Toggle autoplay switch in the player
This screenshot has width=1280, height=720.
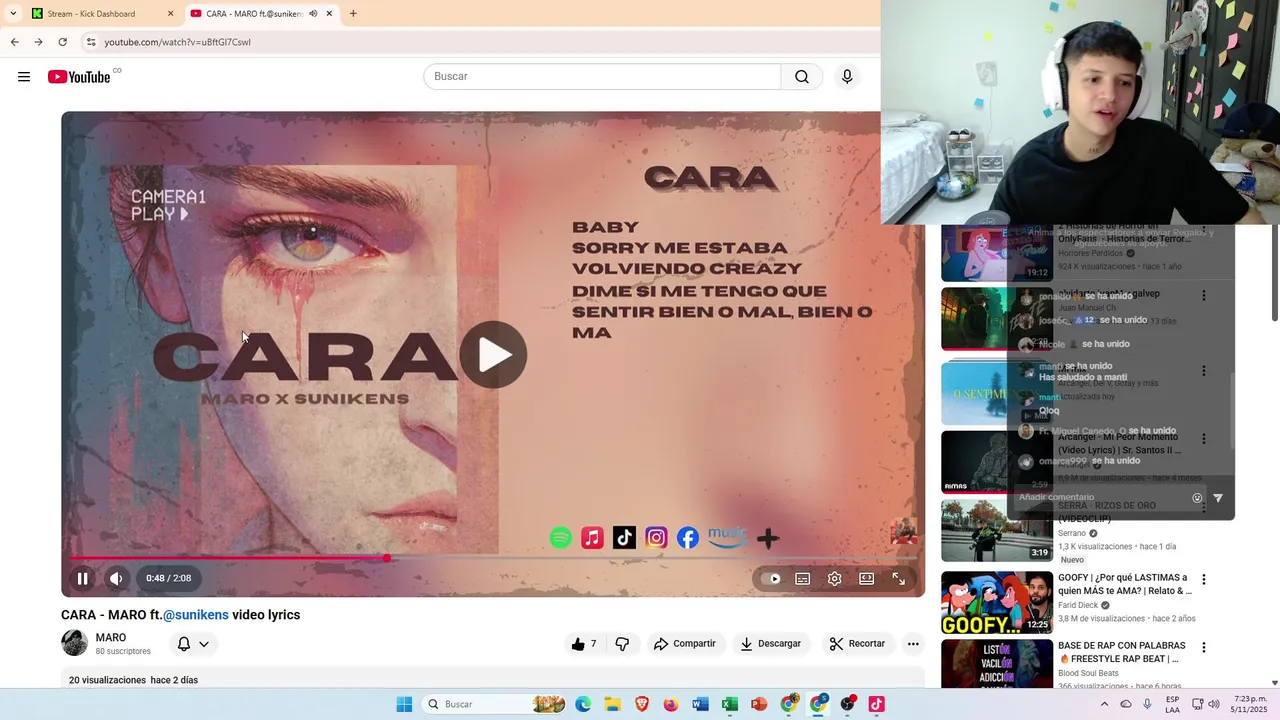(x=771, y=578)
